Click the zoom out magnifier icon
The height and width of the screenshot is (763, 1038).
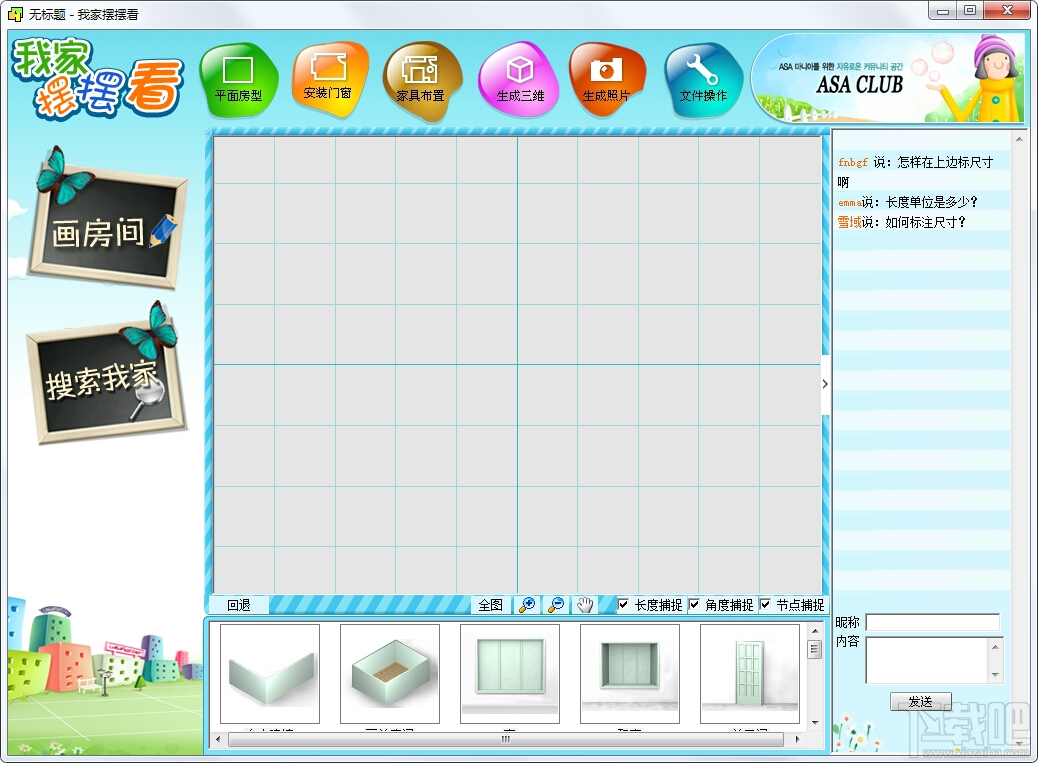point(556,605)
